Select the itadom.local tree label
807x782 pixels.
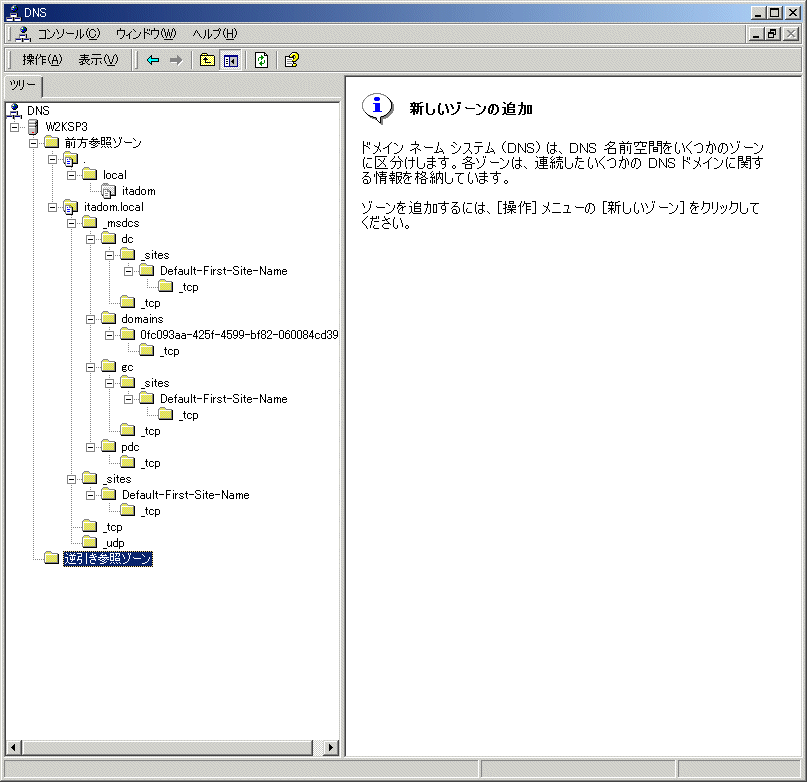coord(114,207)
